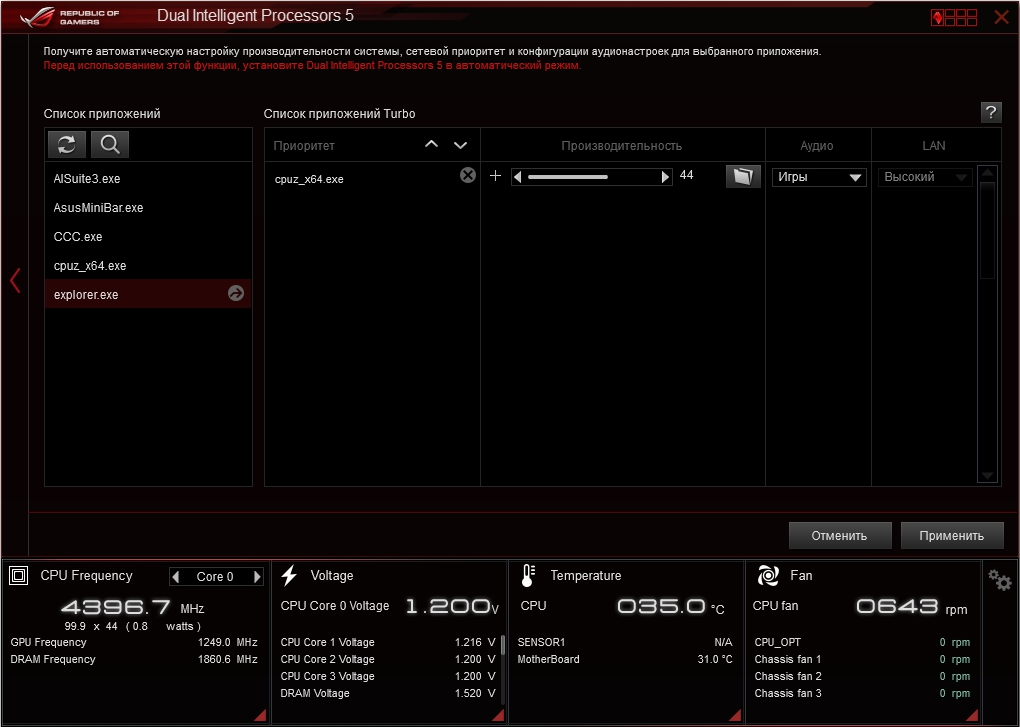The width and height of the screenshot is (1020, 727).
Task: Click the Chassis fan 1 row
Action: [x=862, y=659]
